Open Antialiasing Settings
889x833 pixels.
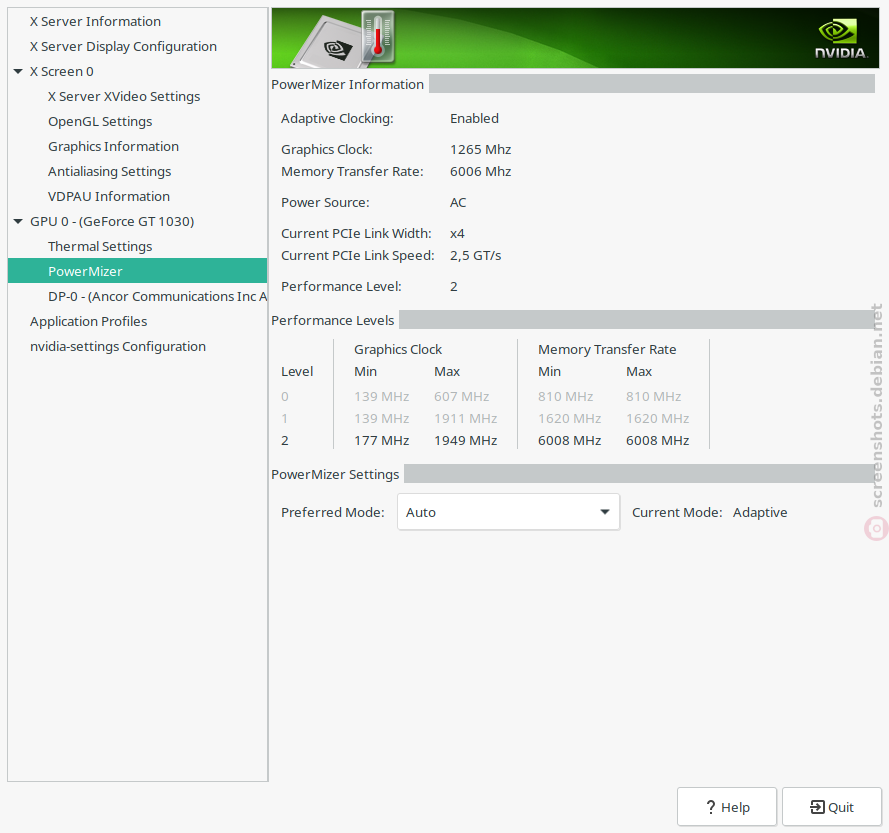[x=109, y=171]
